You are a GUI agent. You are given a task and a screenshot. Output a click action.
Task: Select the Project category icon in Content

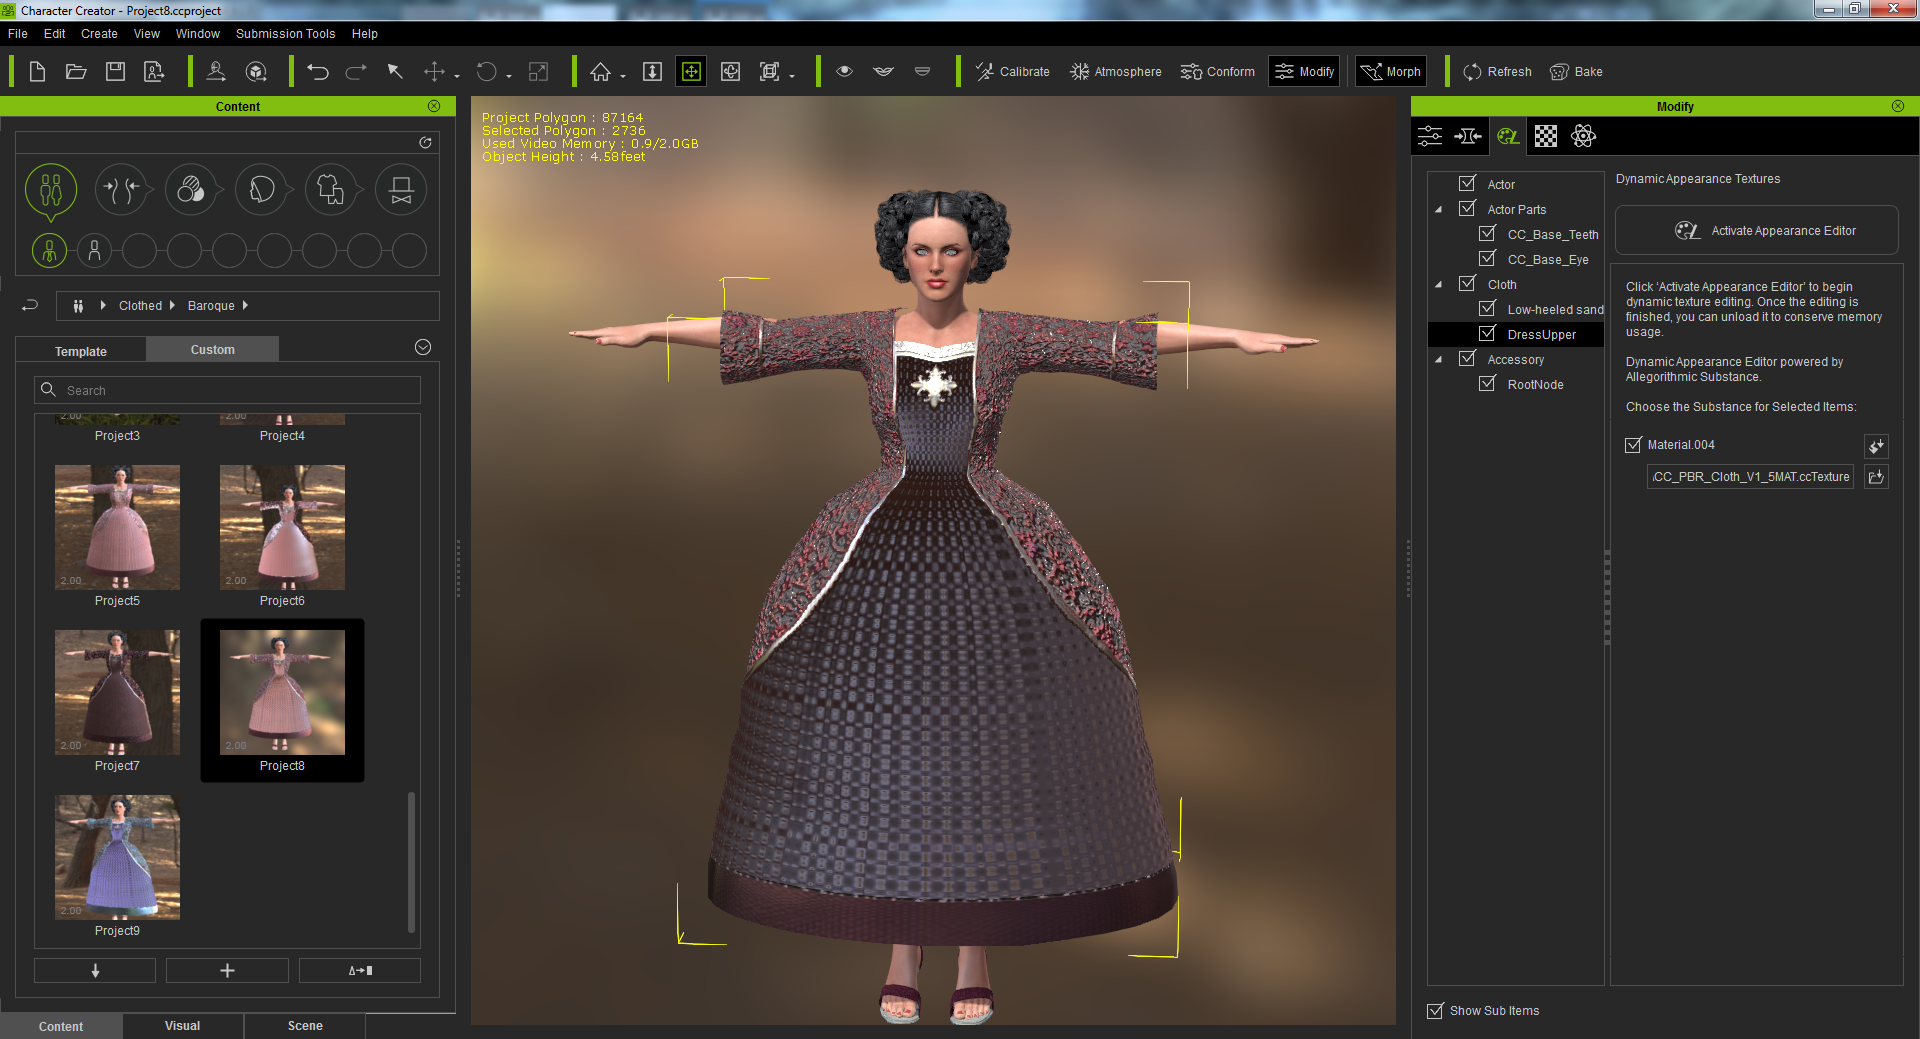click(51, 190)
